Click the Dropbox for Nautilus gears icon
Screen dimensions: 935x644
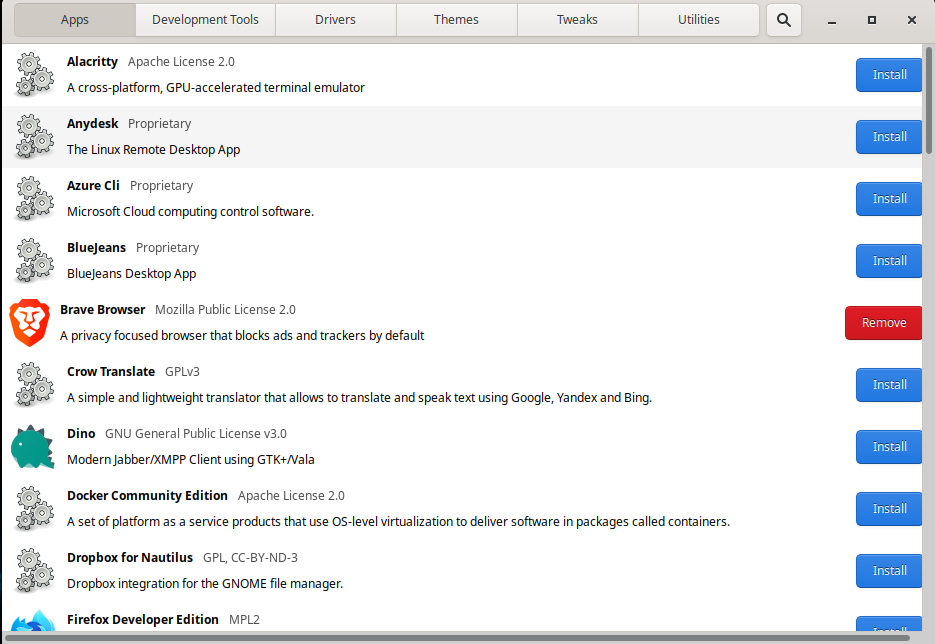pos(34,571)
